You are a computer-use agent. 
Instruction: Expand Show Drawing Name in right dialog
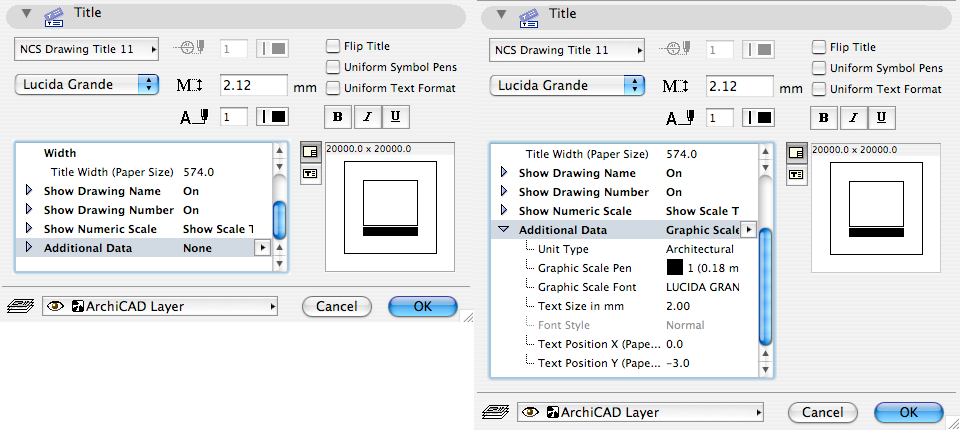click(x=504, y=173)
